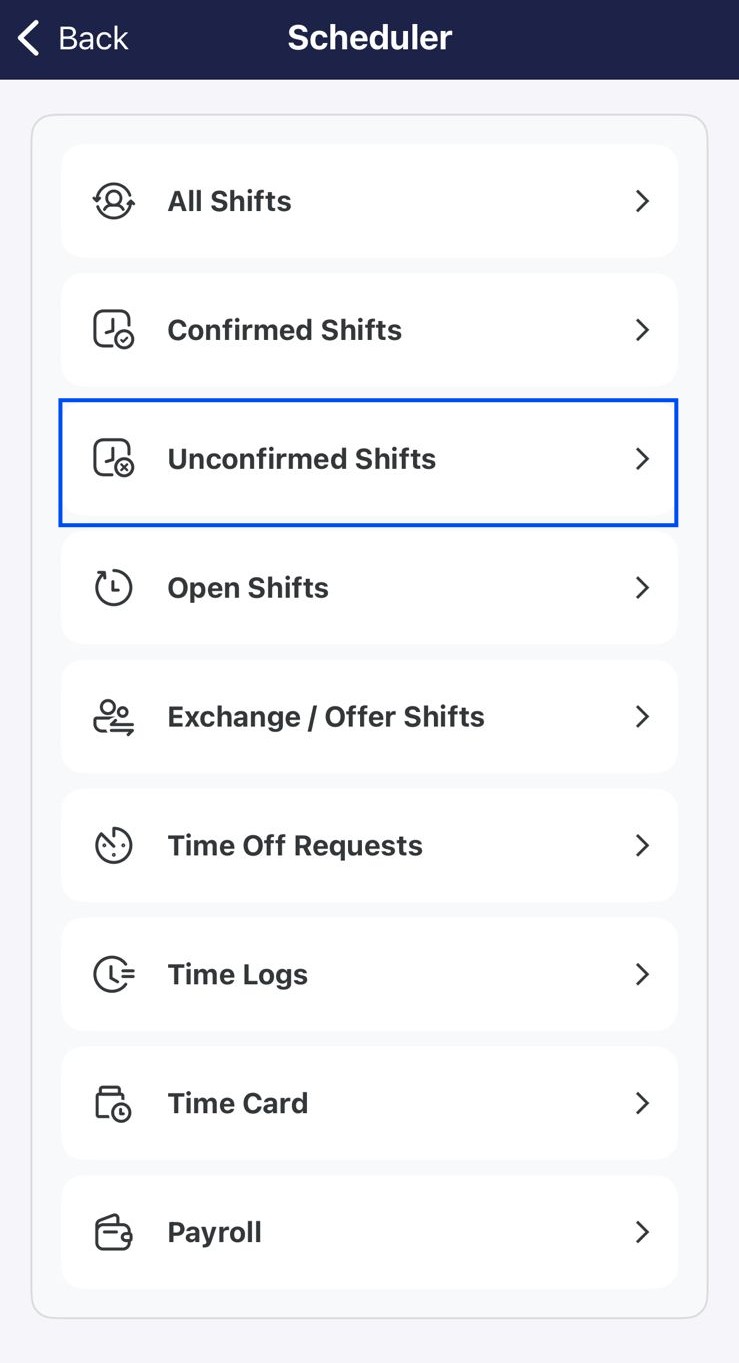Select the Time Card text label

(238, 1104)
